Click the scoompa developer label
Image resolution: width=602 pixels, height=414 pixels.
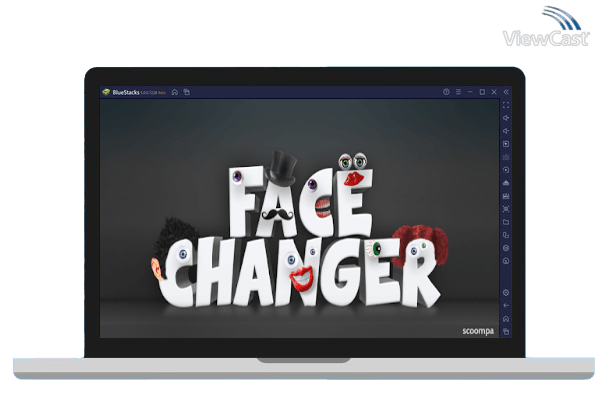478,331
